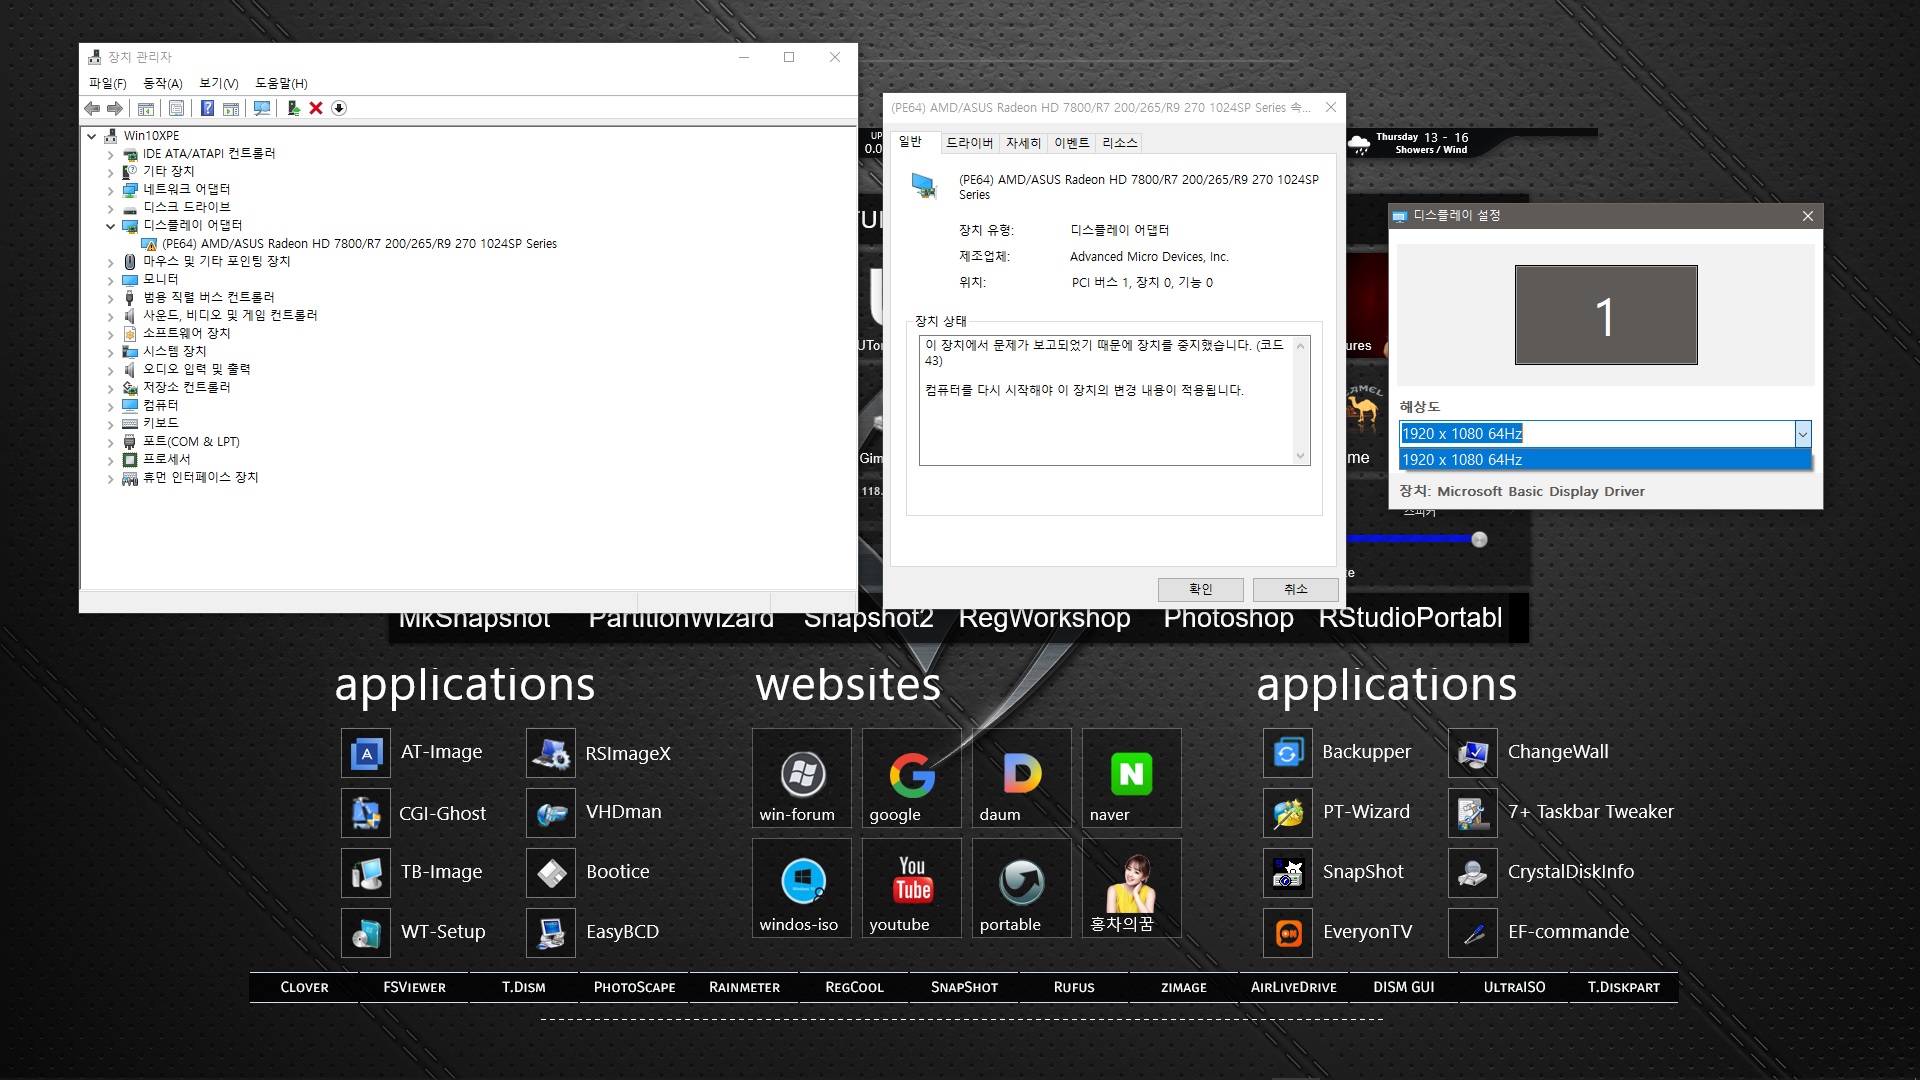This screenshot has height=1080, width=1920.
Task: Expand the 디스크 드라이브 node
Action: pos(110,208)
